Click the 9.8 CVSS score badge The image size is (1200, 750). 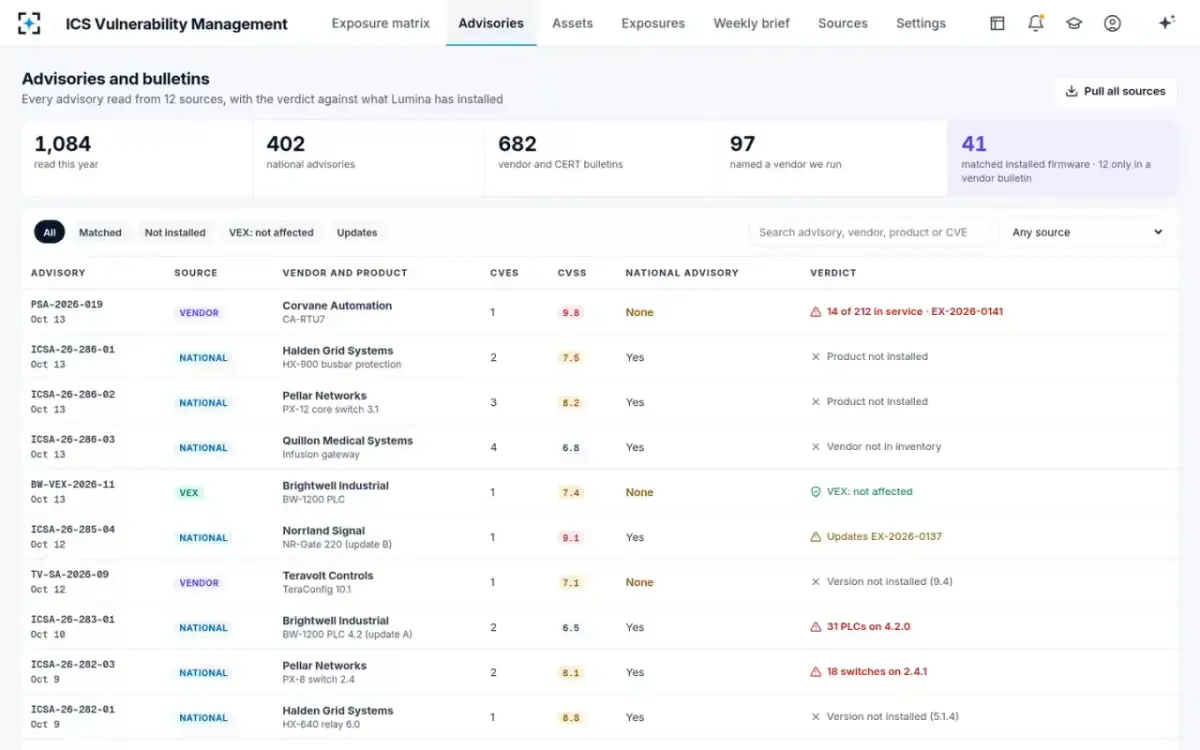click(x=571, y=312)
